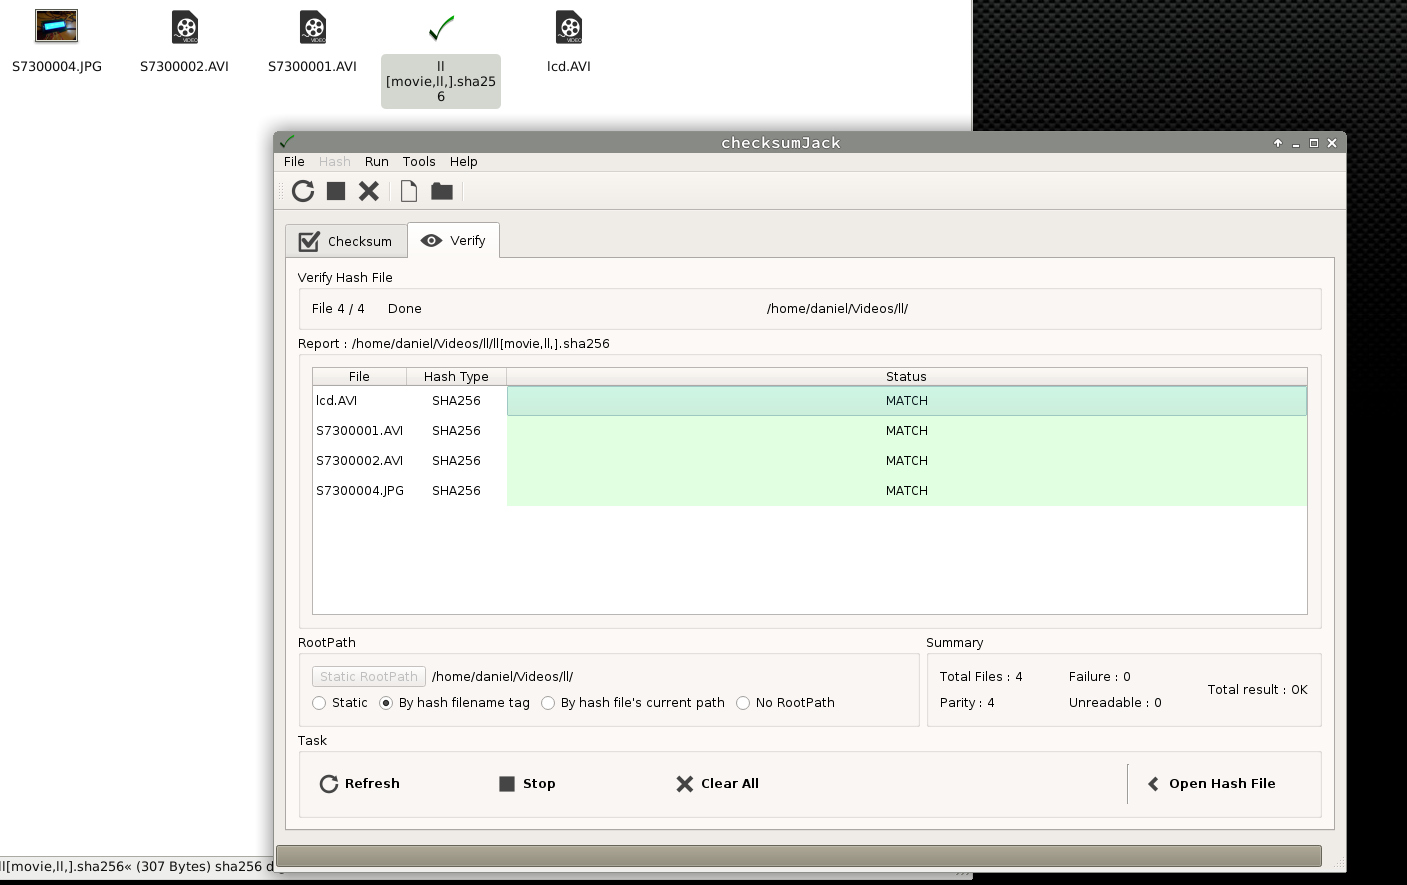The image size is (1407, 885).
Task: Open the Tools menu
Action: coord(419,161)
